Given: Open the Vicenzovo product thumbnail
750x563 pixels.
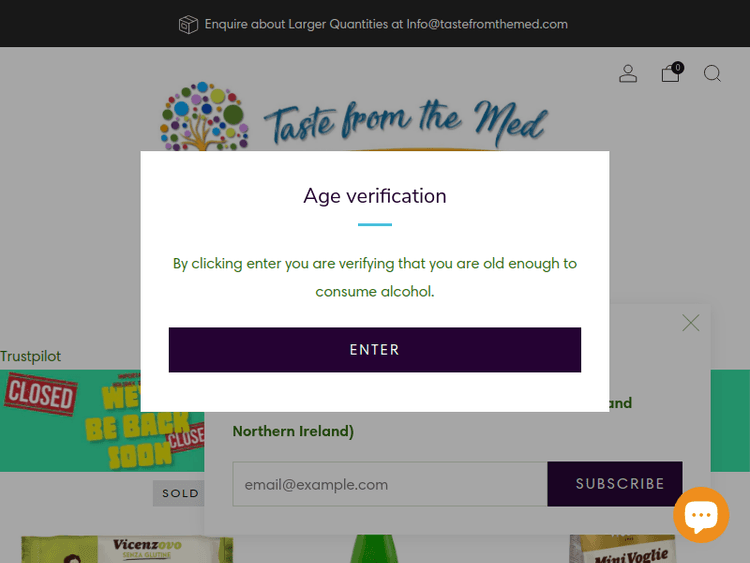Looking at the screenshot, I should tap(127, 549).
